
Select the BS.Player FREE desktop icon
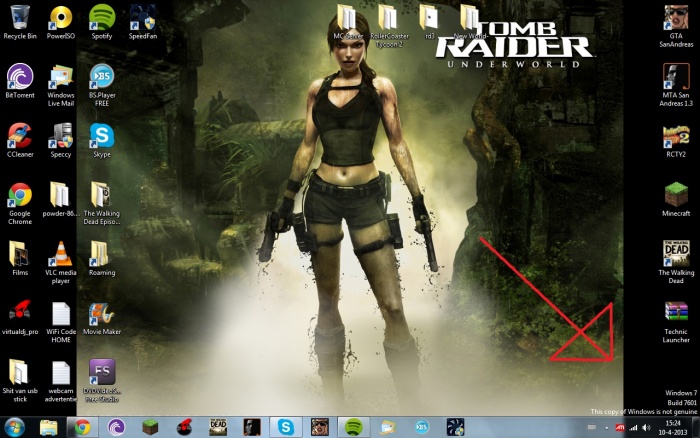pos(102,85)
